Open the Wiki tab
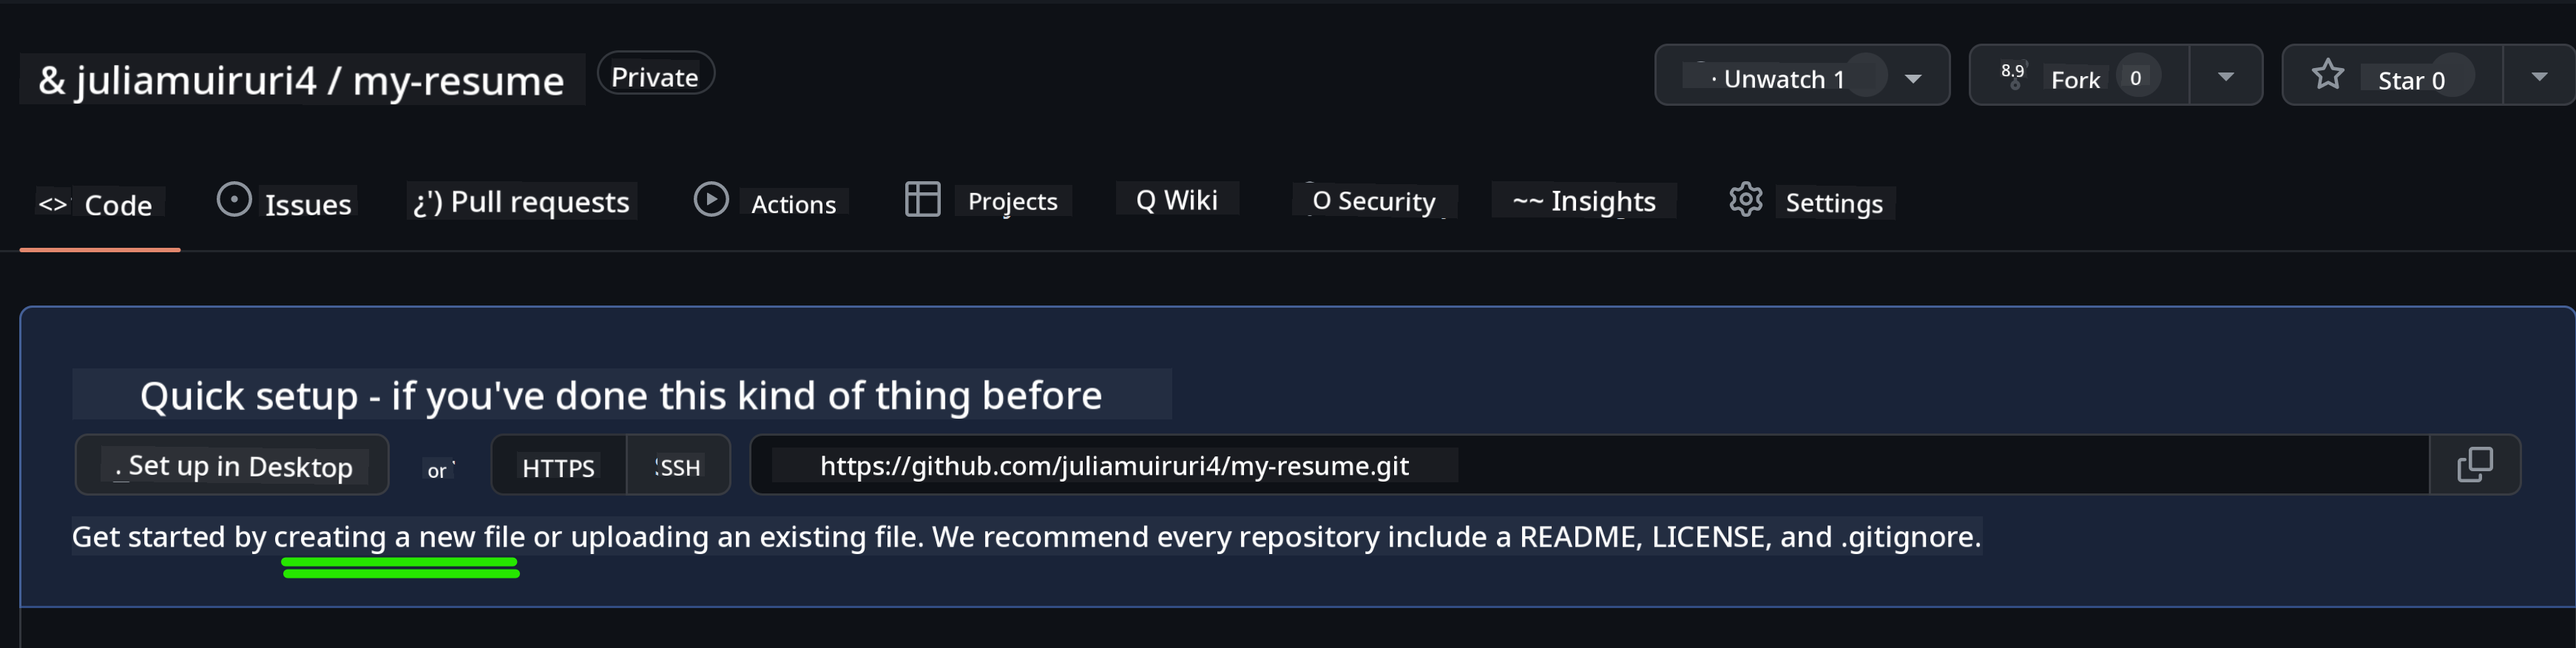 pos(1177,200)
